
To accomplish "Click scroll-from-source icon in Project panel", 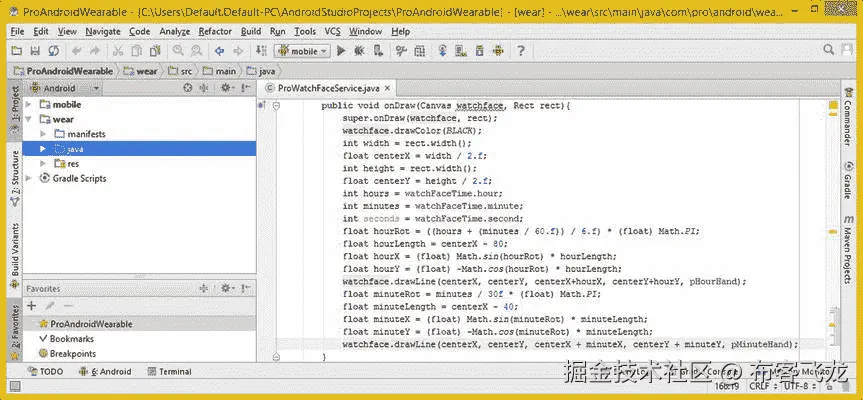I will 188,88.
